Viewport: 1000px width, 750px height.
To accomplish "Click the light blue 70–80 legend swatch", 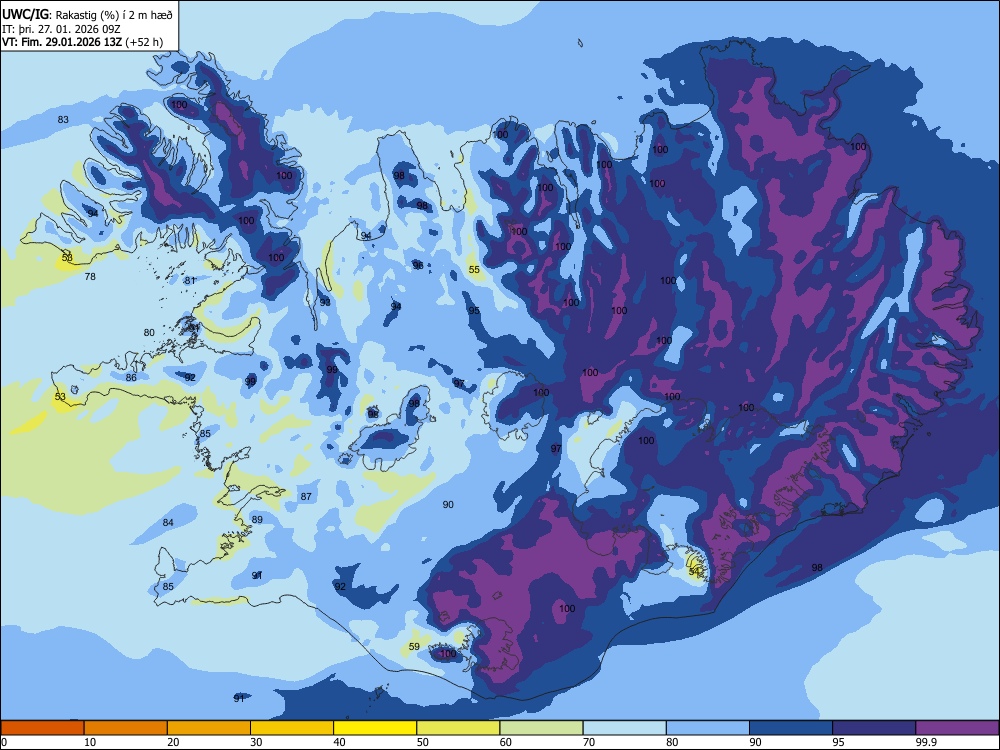I will tap(625, 728).
